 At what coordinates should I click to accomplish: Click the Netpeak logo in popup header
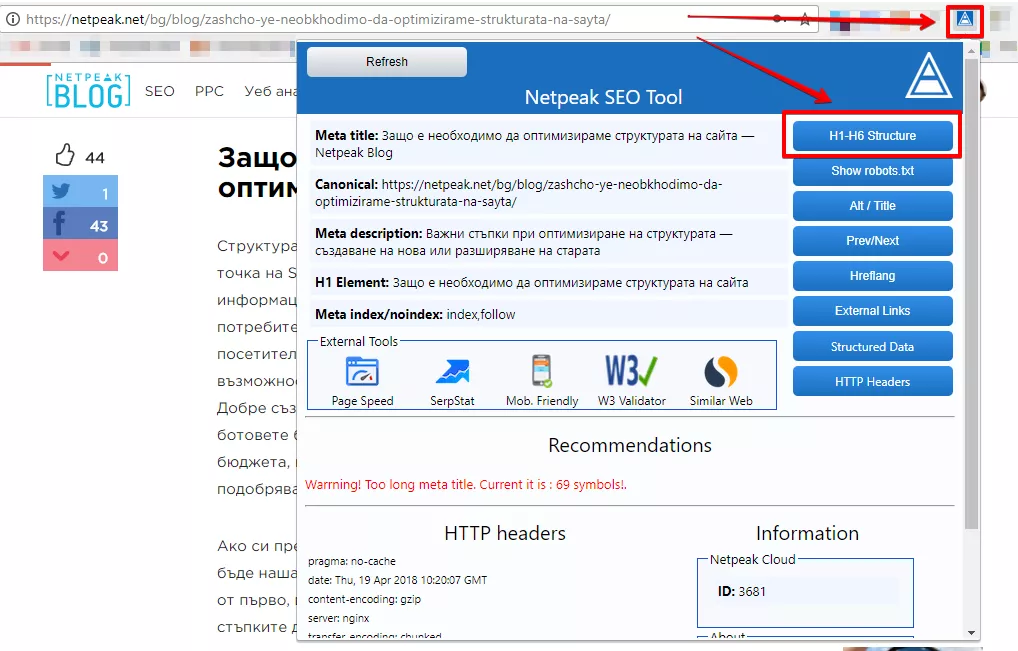pyautogui.click(x=929, y=76)
